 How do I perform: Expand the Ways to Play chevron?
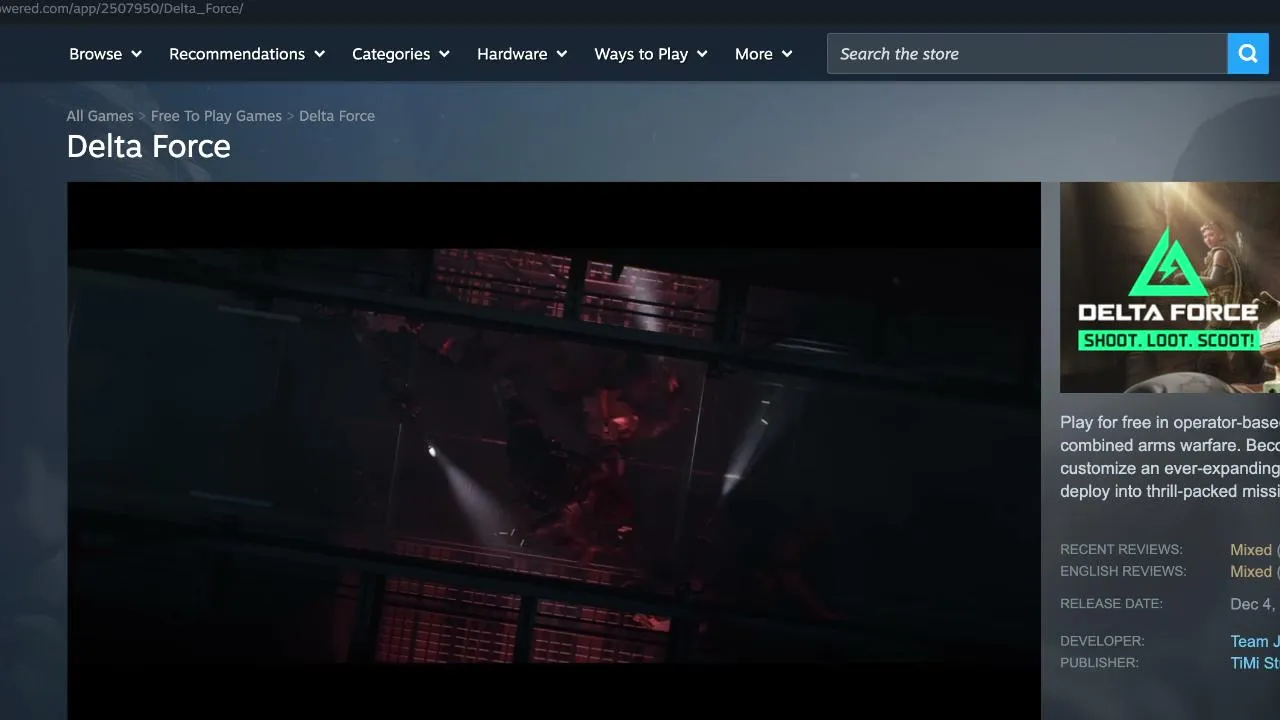(x=702, y=54)
